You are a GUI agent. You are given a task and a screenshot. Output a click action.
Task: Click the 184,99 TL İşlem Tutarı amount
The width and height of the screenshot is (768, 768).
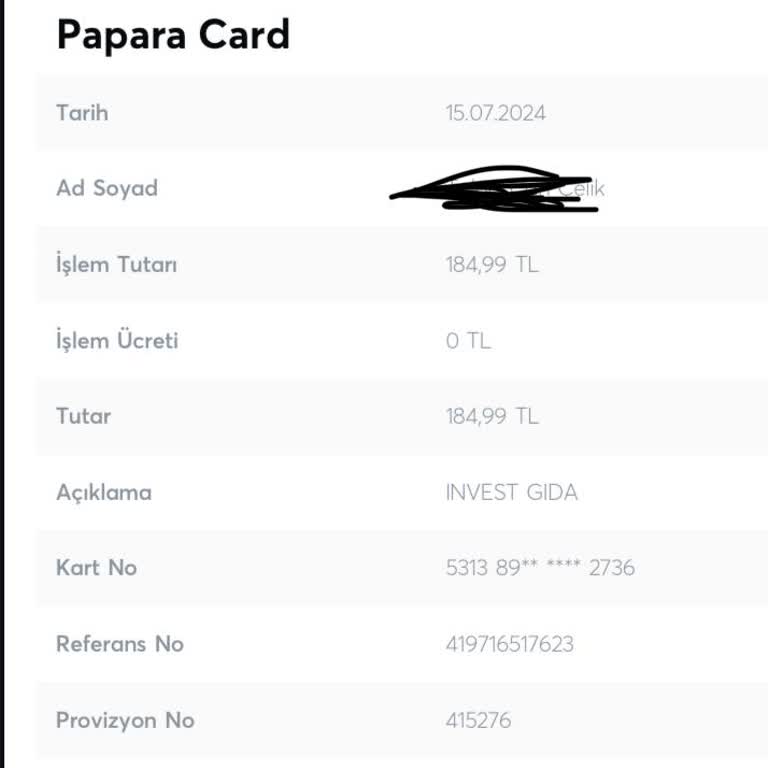click(x=492, y=265)
